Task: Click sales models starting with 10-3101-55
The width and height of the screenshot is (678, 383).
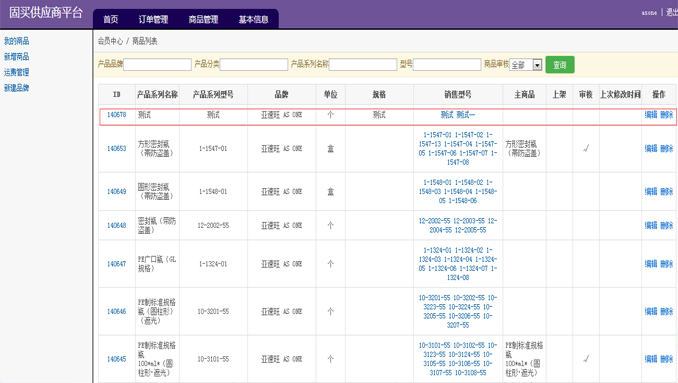Action: point(457,359)
